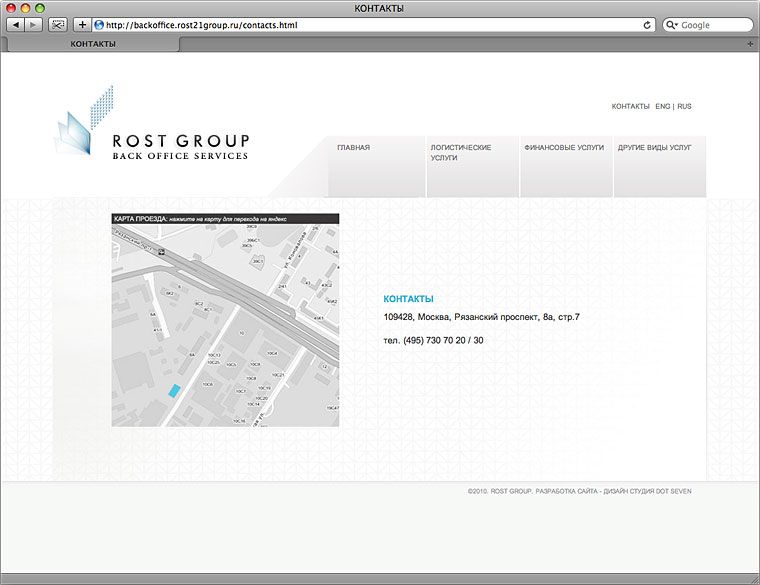The height and width of the screenshot is (585, 760).
Task: Click the URL address field
Action: coord(370,25)
